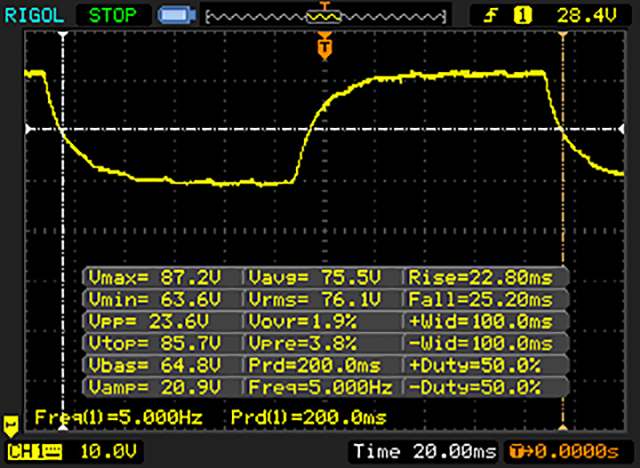This screenshot has height=468, width=640.
Task: Click the 10.0V vertical scale value
Action: click(x=108, y=452)
